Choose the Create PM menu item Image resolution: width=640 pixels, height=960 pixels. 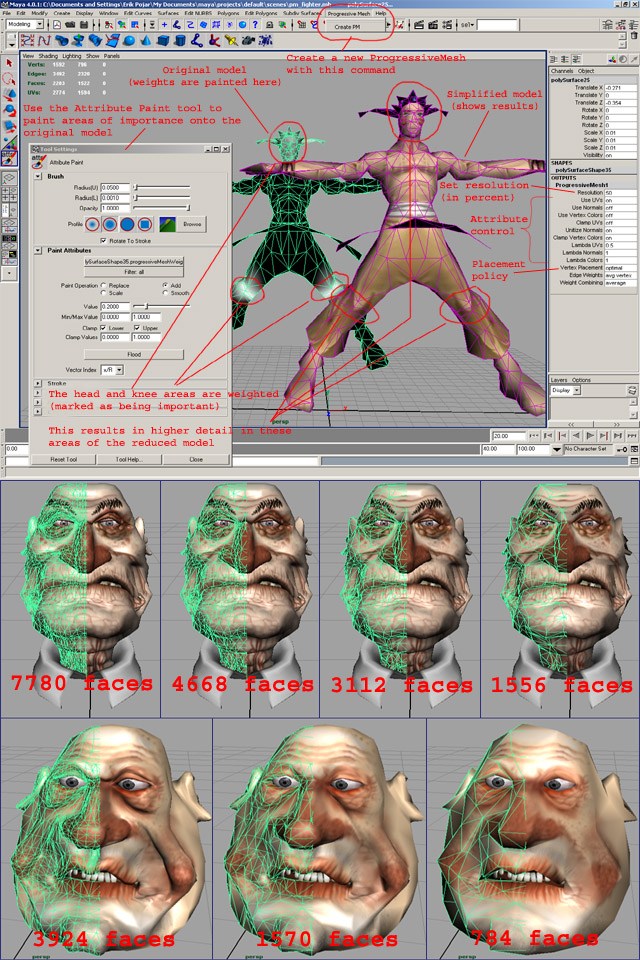coord(348,26)
